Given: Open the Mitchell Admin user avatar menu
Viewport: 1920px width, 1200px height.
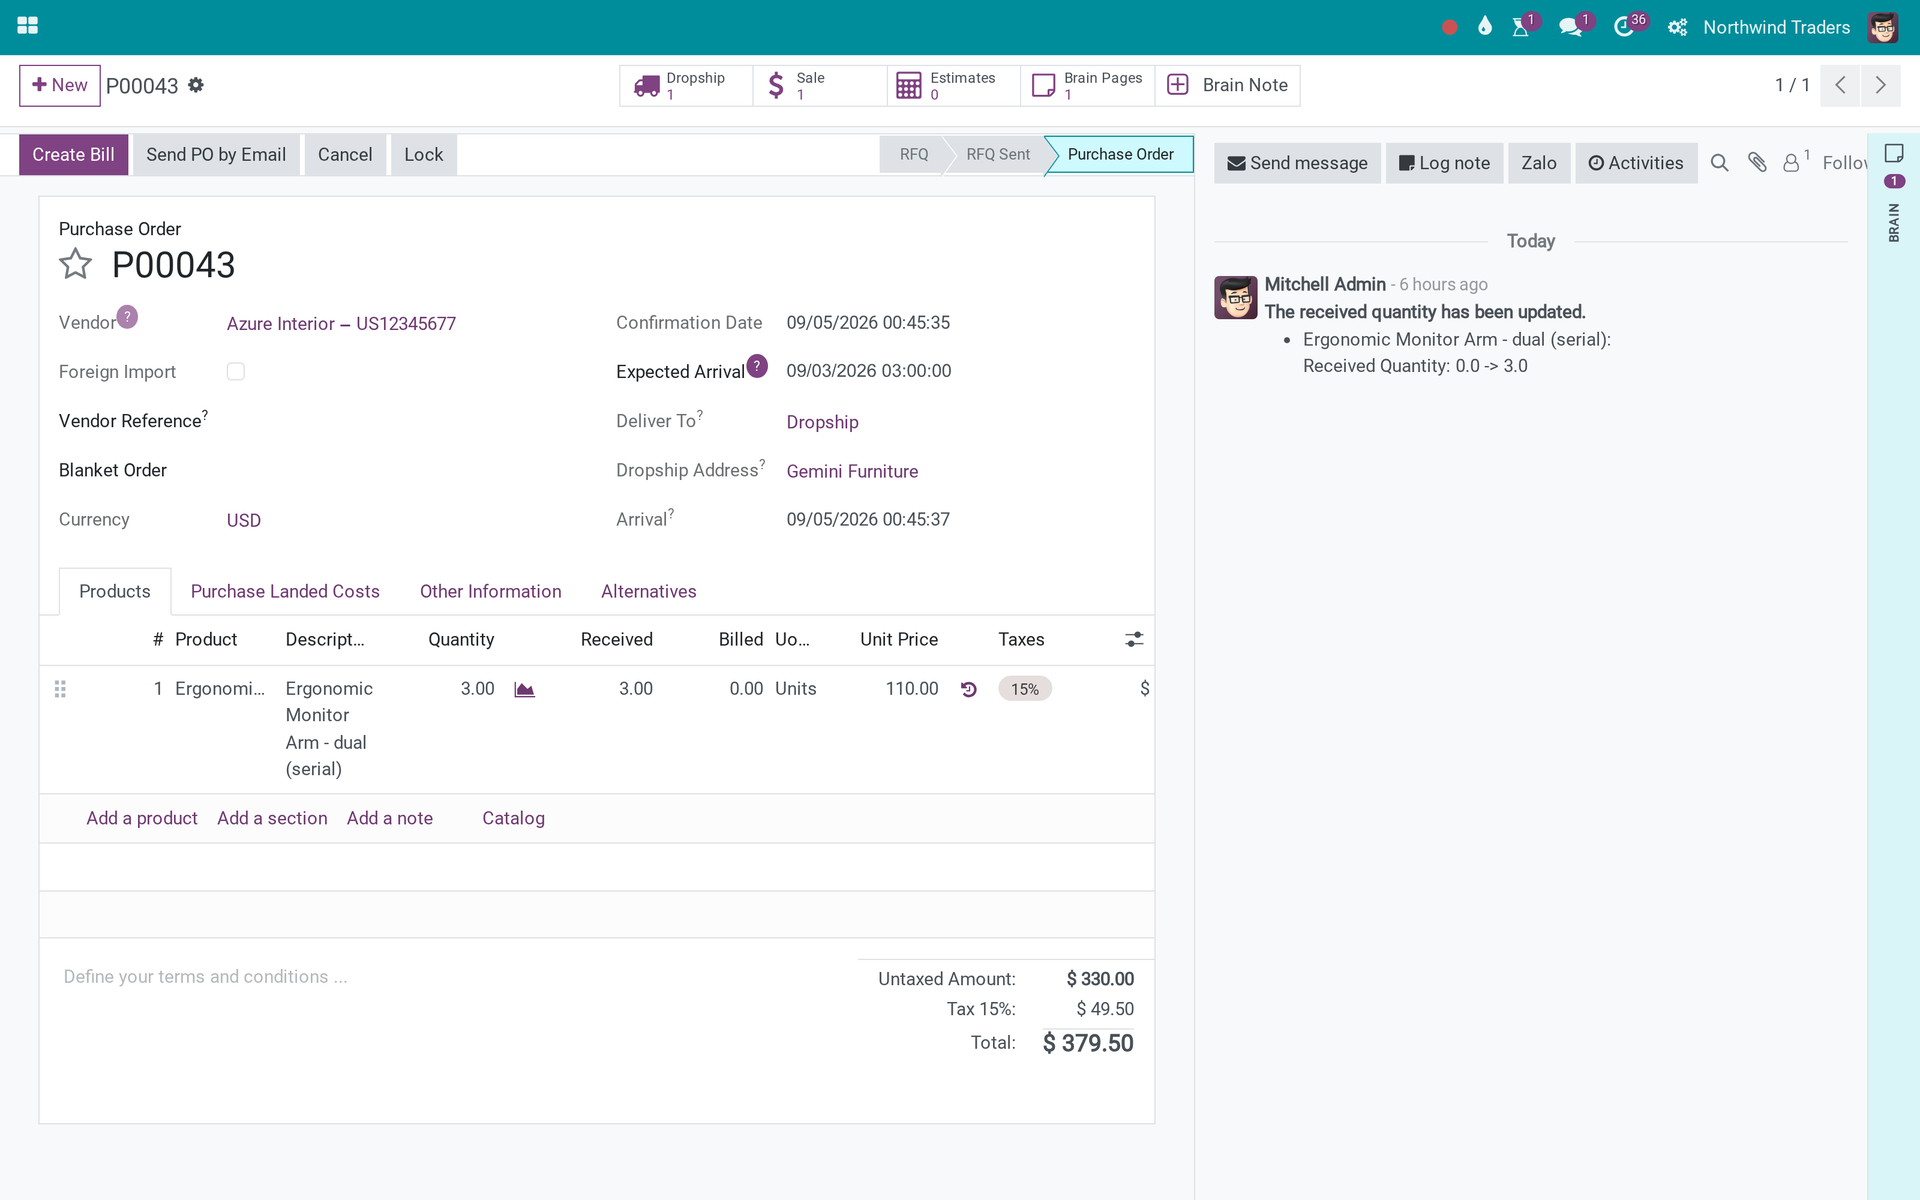Looking at the screenshot, I should click(1883, 27).
